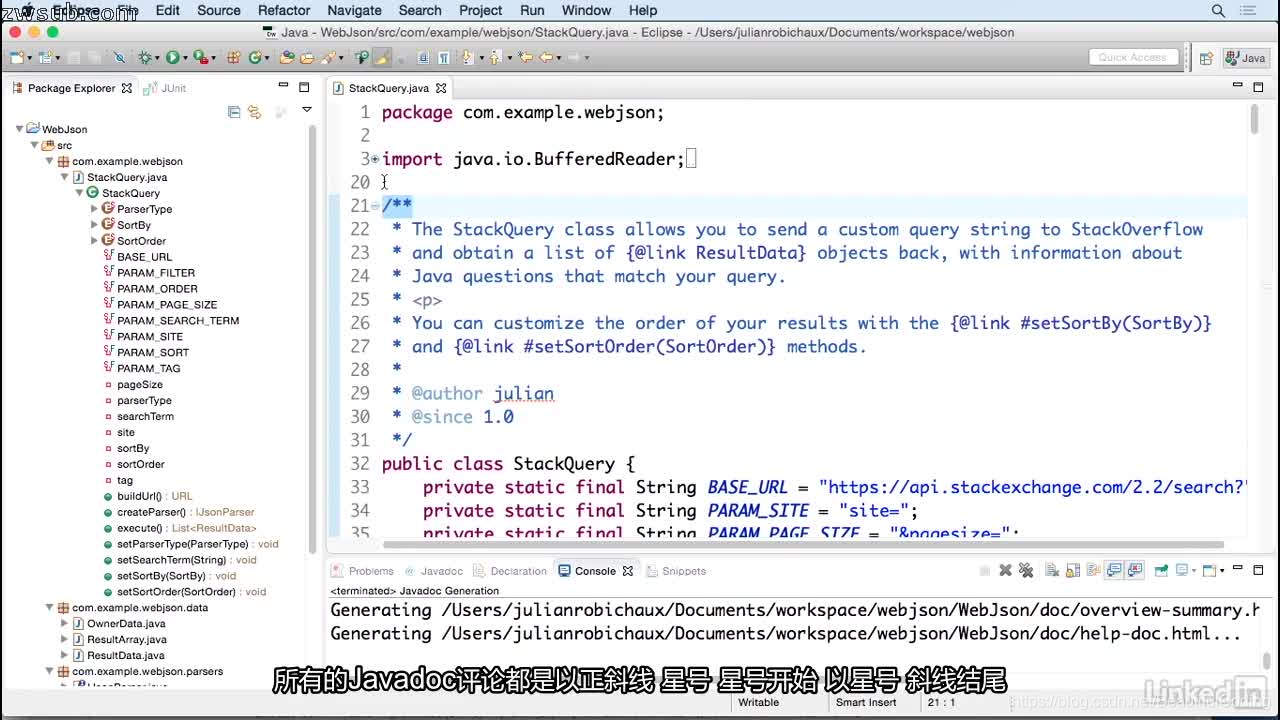Collapse the com.example.webjson.data package node
Screen dimensions: 1280x720
tap(49, 607)
